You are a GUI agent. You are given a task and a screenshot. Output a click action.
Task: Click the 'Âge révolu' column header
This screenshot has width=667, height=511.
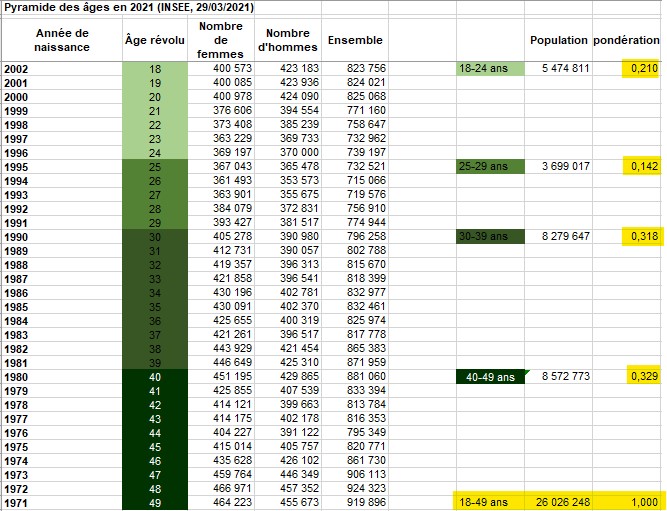(155, 40)
